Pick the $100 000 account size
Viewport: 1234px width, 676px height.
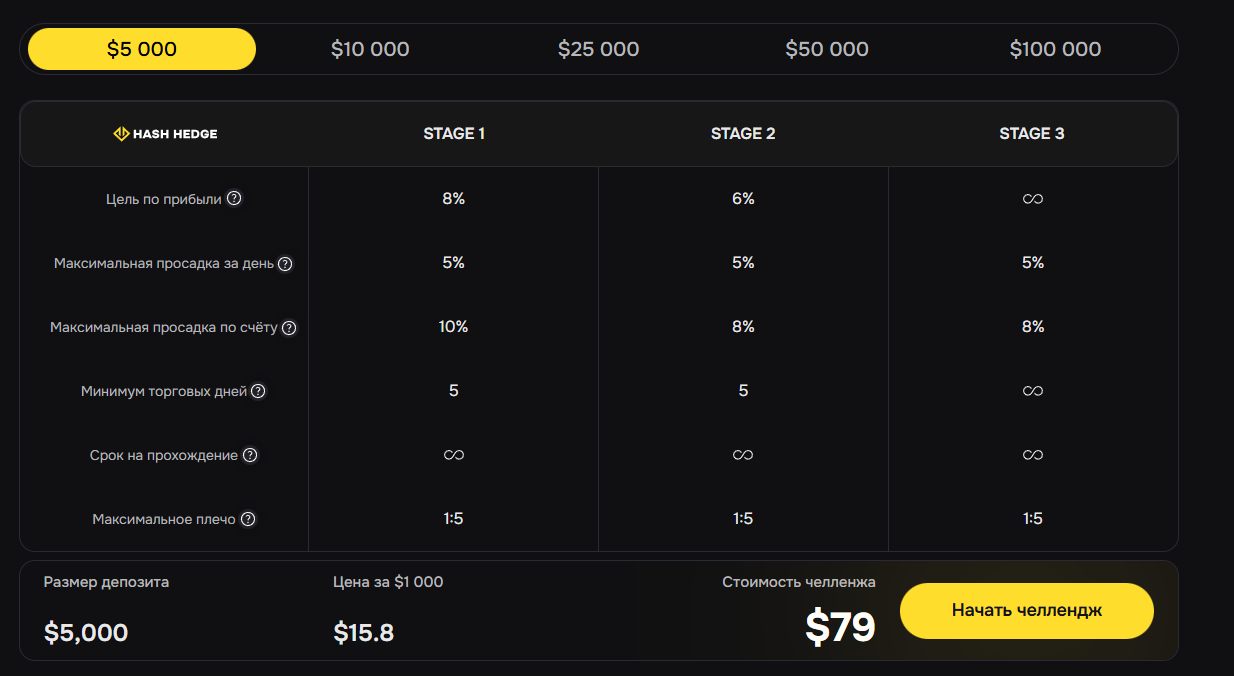coord(1055,49)
